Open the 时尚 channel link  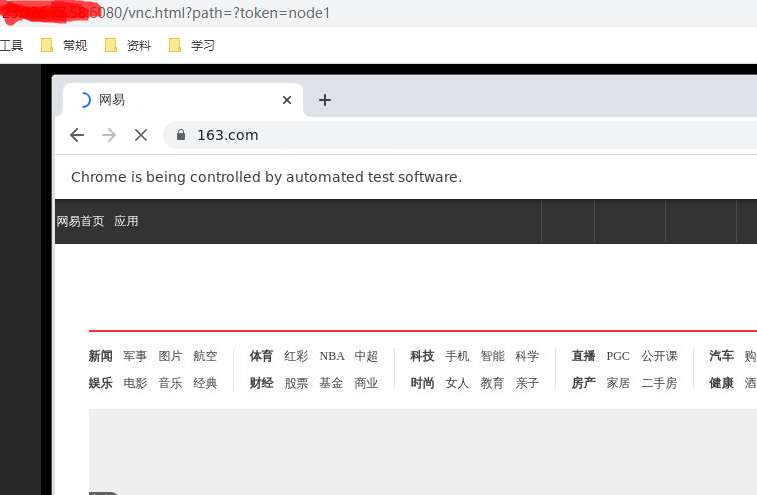[x=422, y=383]
